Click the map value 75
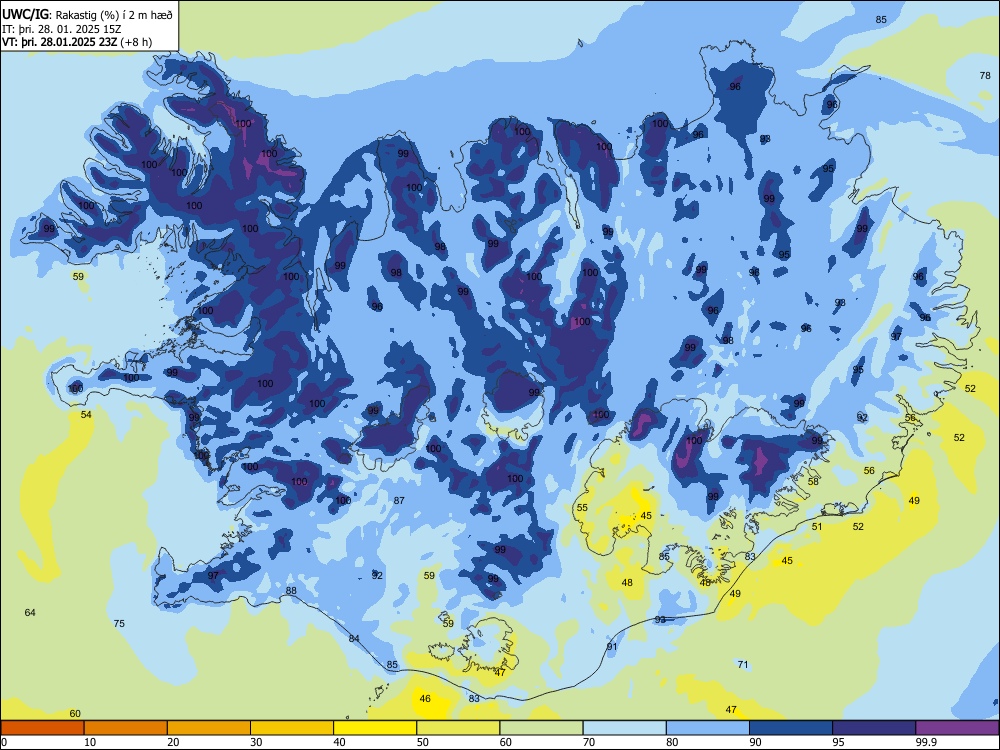Viewport: 1000px width, 750px height. (119, 623)
